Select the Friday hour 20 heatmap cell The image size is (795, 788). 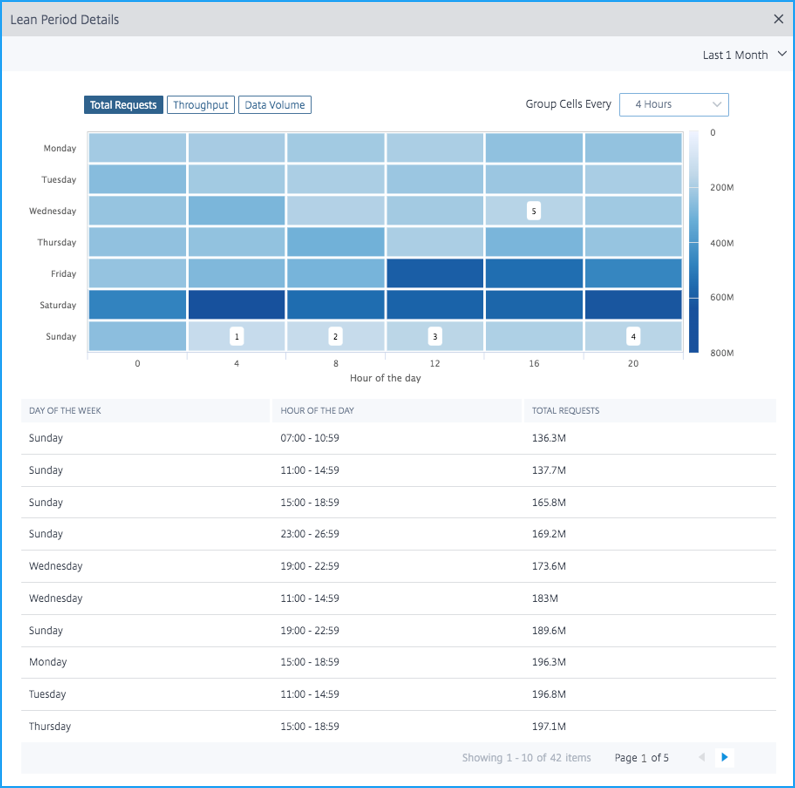633,273
